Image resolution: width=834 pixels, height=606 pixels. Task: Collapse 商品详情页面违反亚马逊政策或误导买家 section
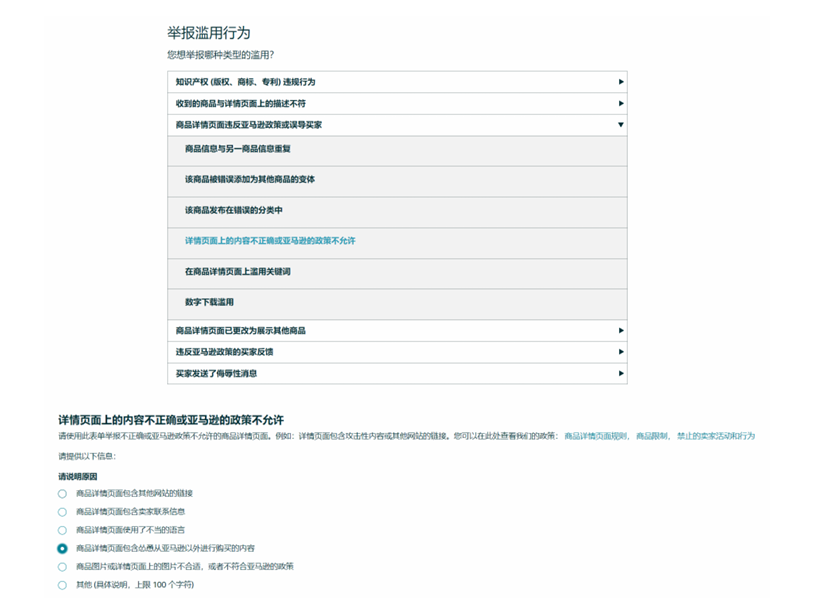click(397, 125)
